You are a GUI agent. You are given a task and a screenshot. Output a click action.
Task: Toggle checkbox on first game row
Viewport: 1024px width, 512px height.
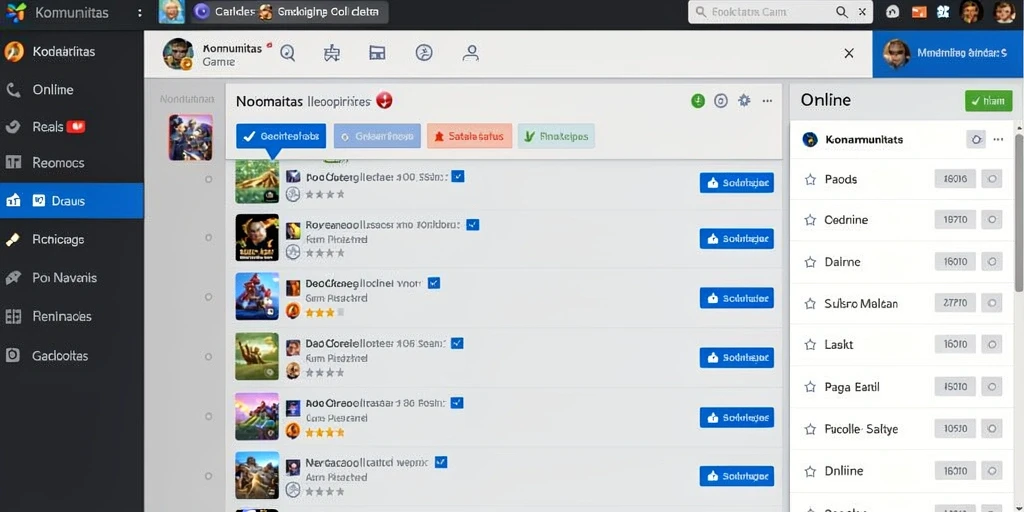pos(458,176)
